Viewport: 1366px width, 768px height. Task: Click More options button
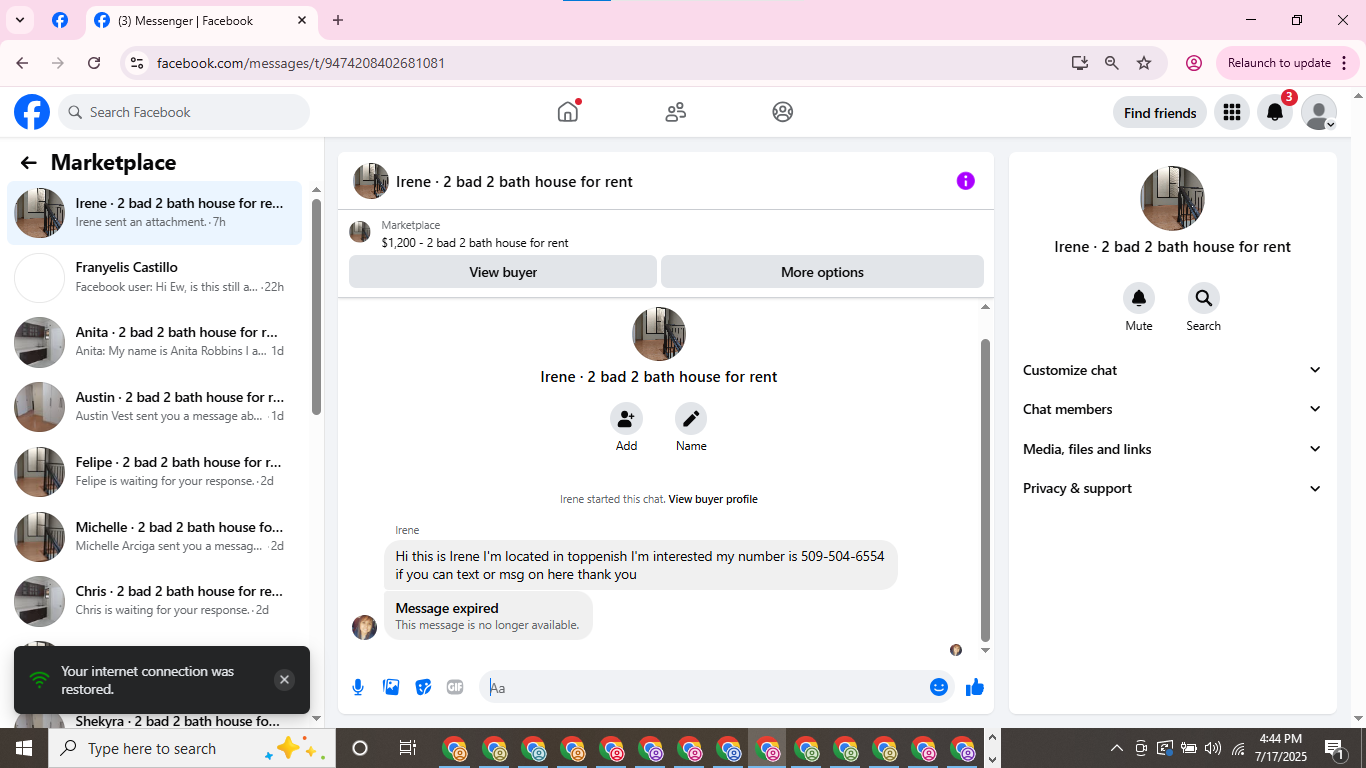pyautogui.click(x=822, y=272)
